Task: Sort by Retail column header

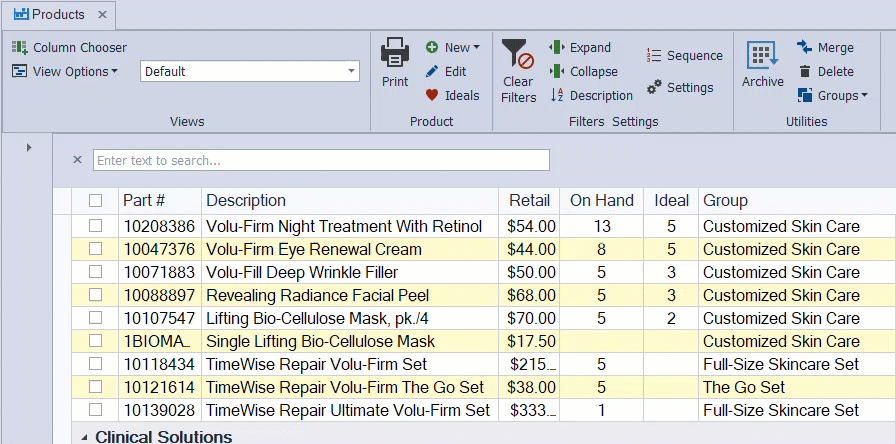Action: pos(529,201)
